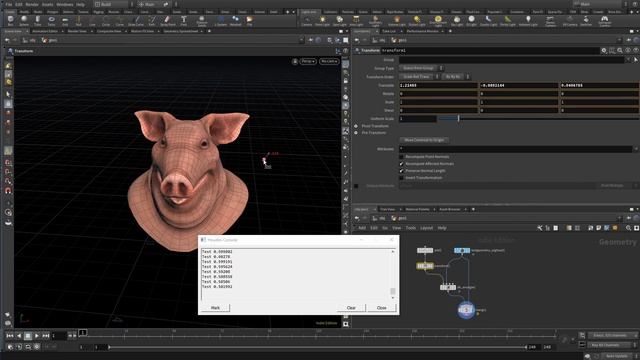Switch to the Performance Monitor tab

422,31
